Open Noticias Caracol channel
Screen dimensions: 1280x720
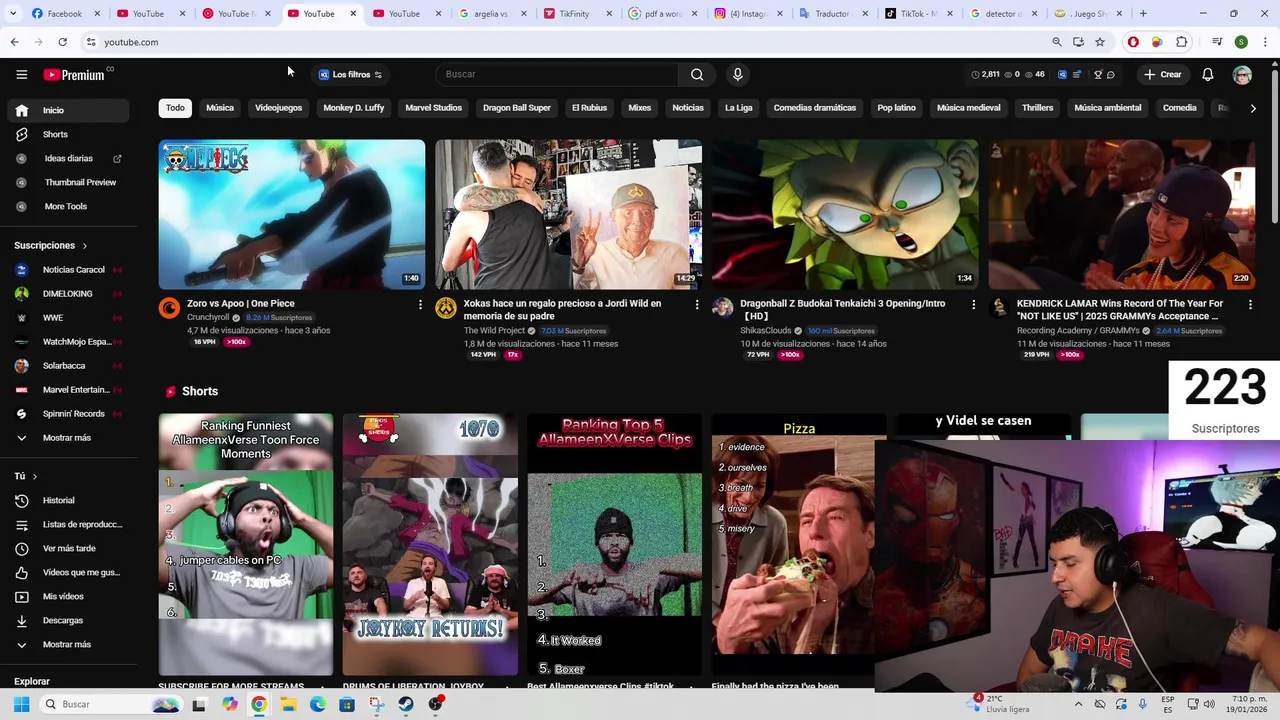[x=66, y=269]
